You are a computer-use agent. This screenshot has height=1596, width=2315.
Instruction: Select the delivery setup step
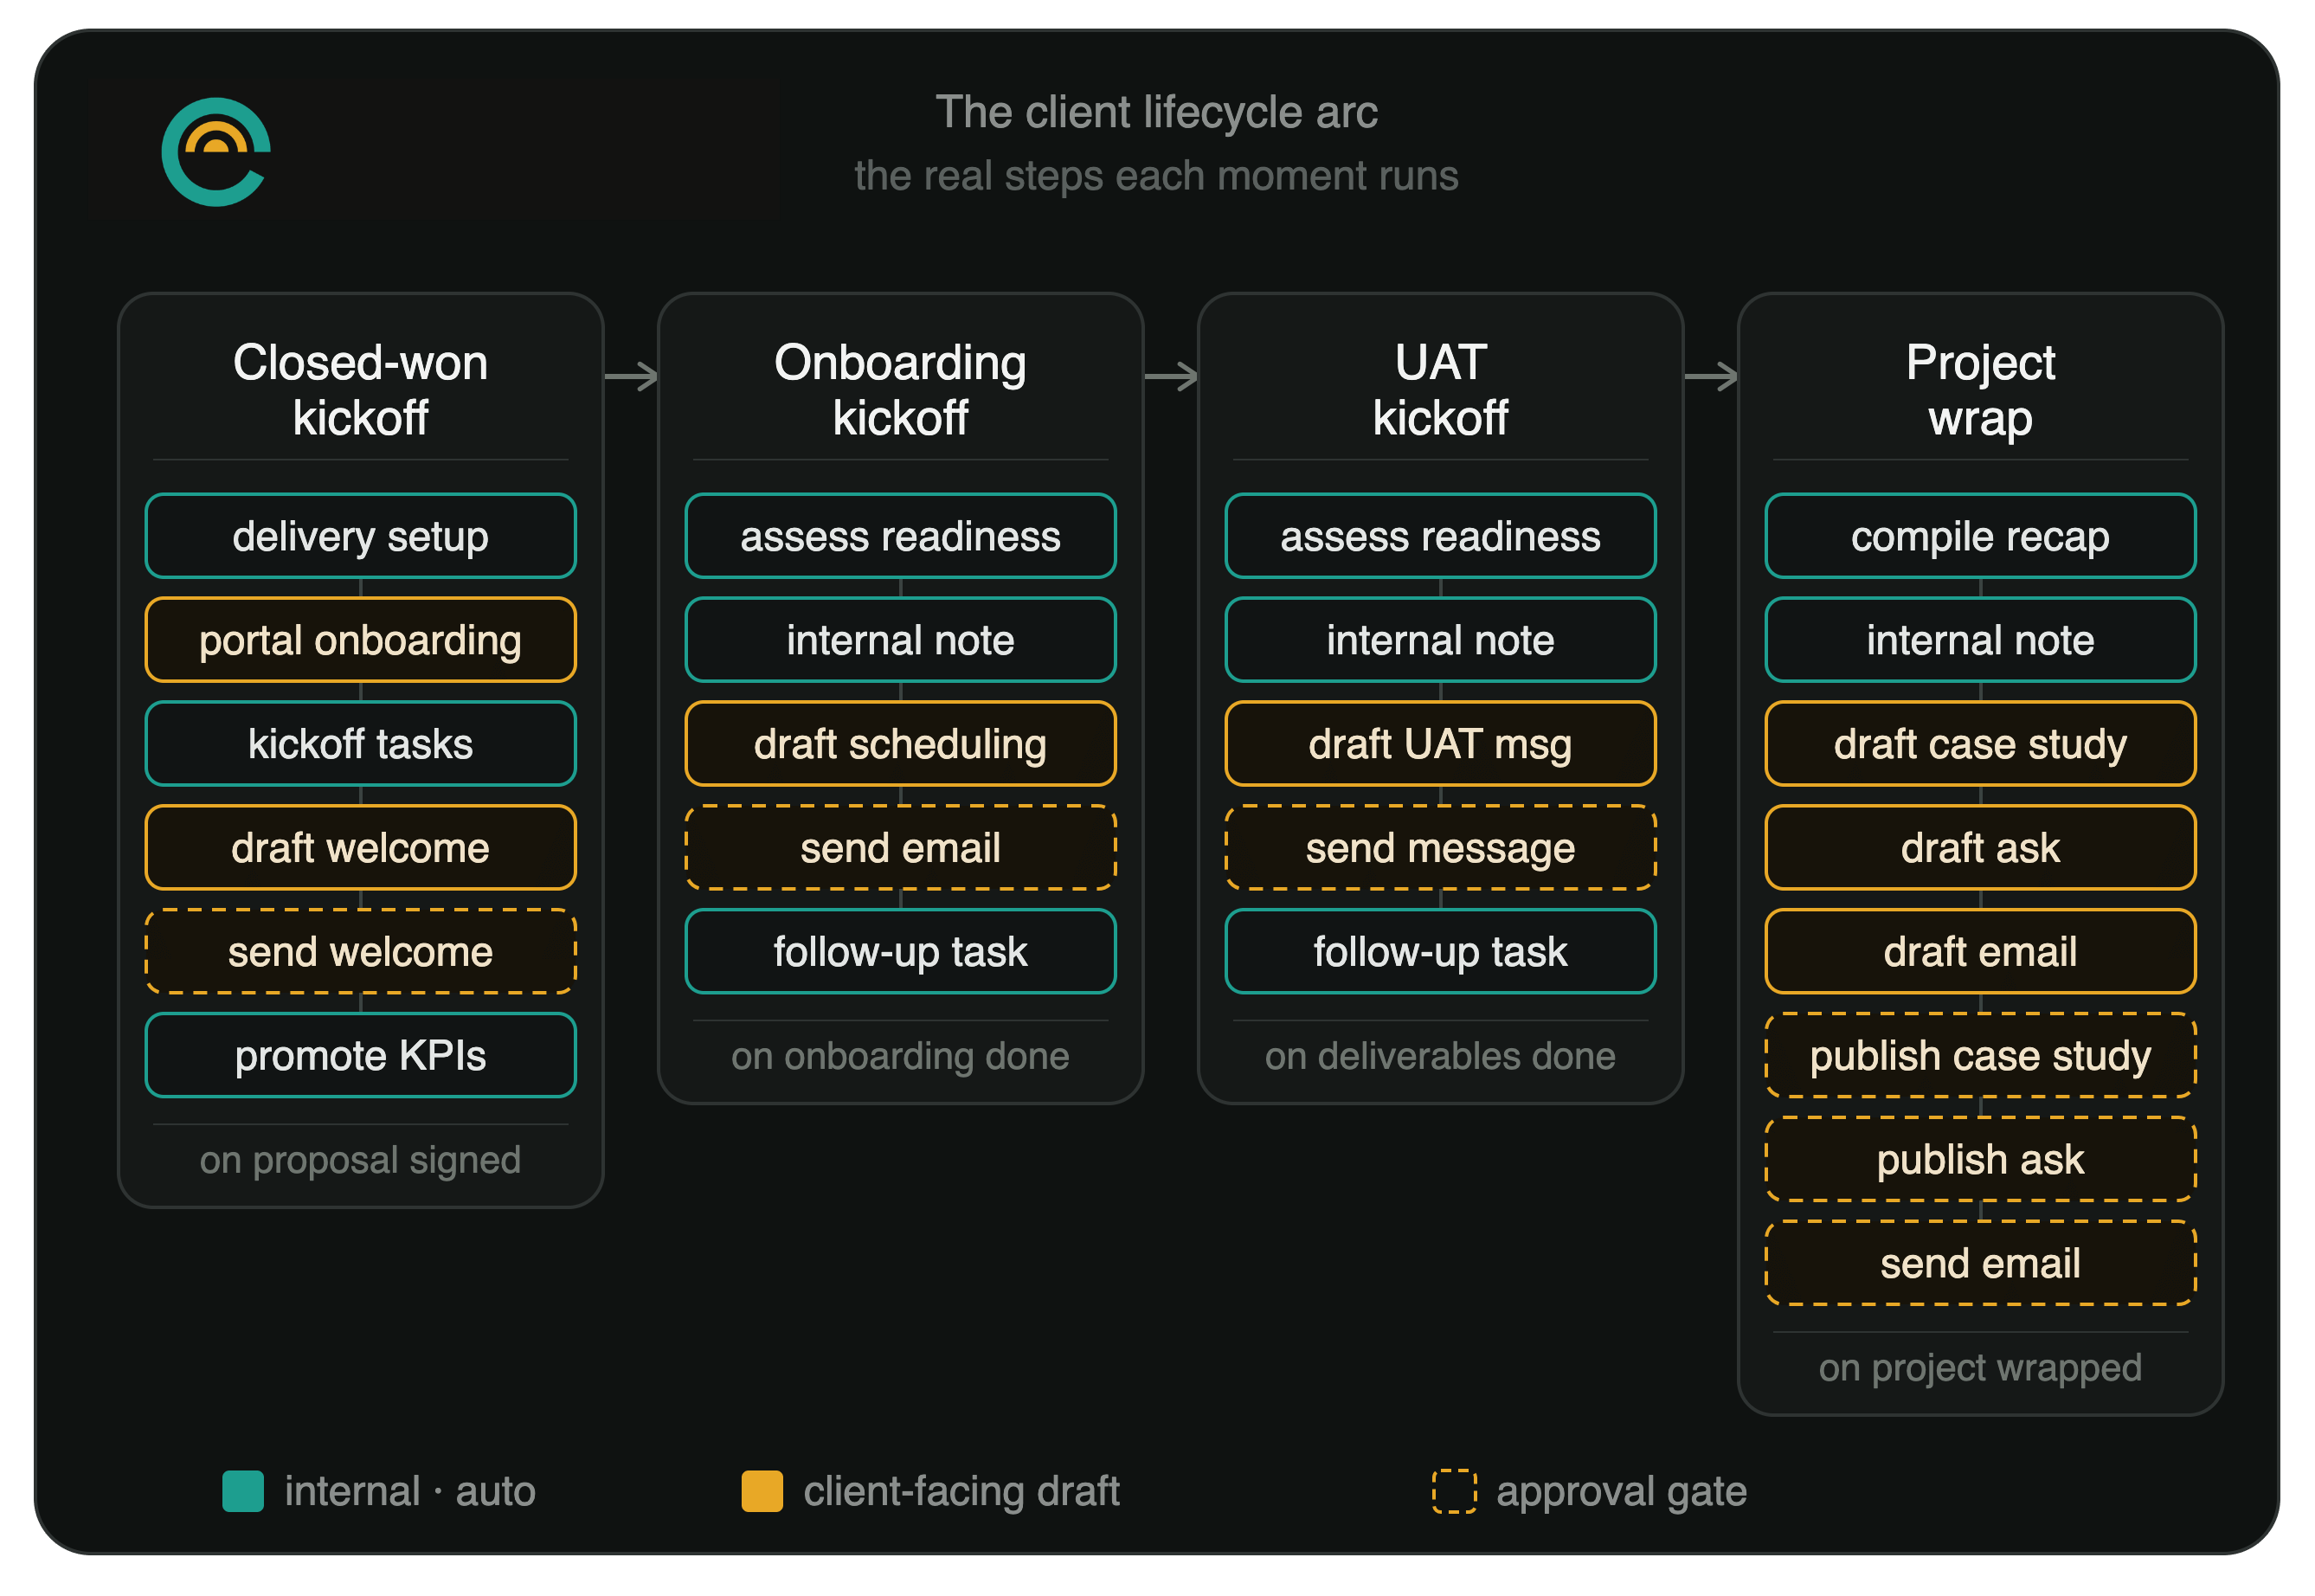360,536
